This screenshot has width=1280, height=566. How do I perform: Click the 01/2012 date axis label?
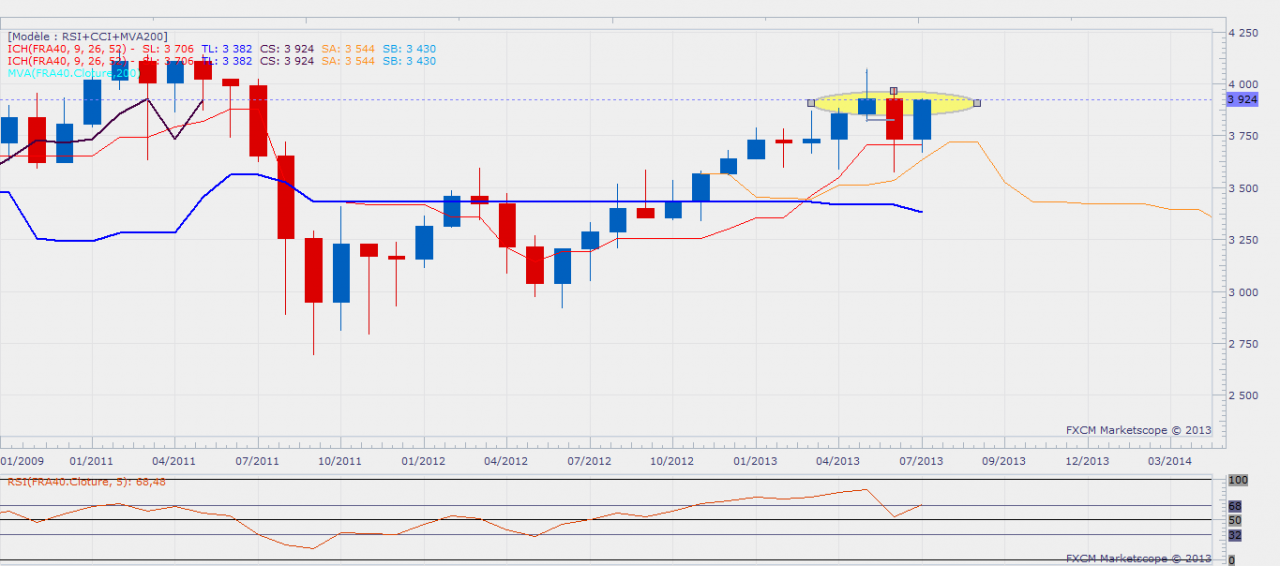pos(423,460)
